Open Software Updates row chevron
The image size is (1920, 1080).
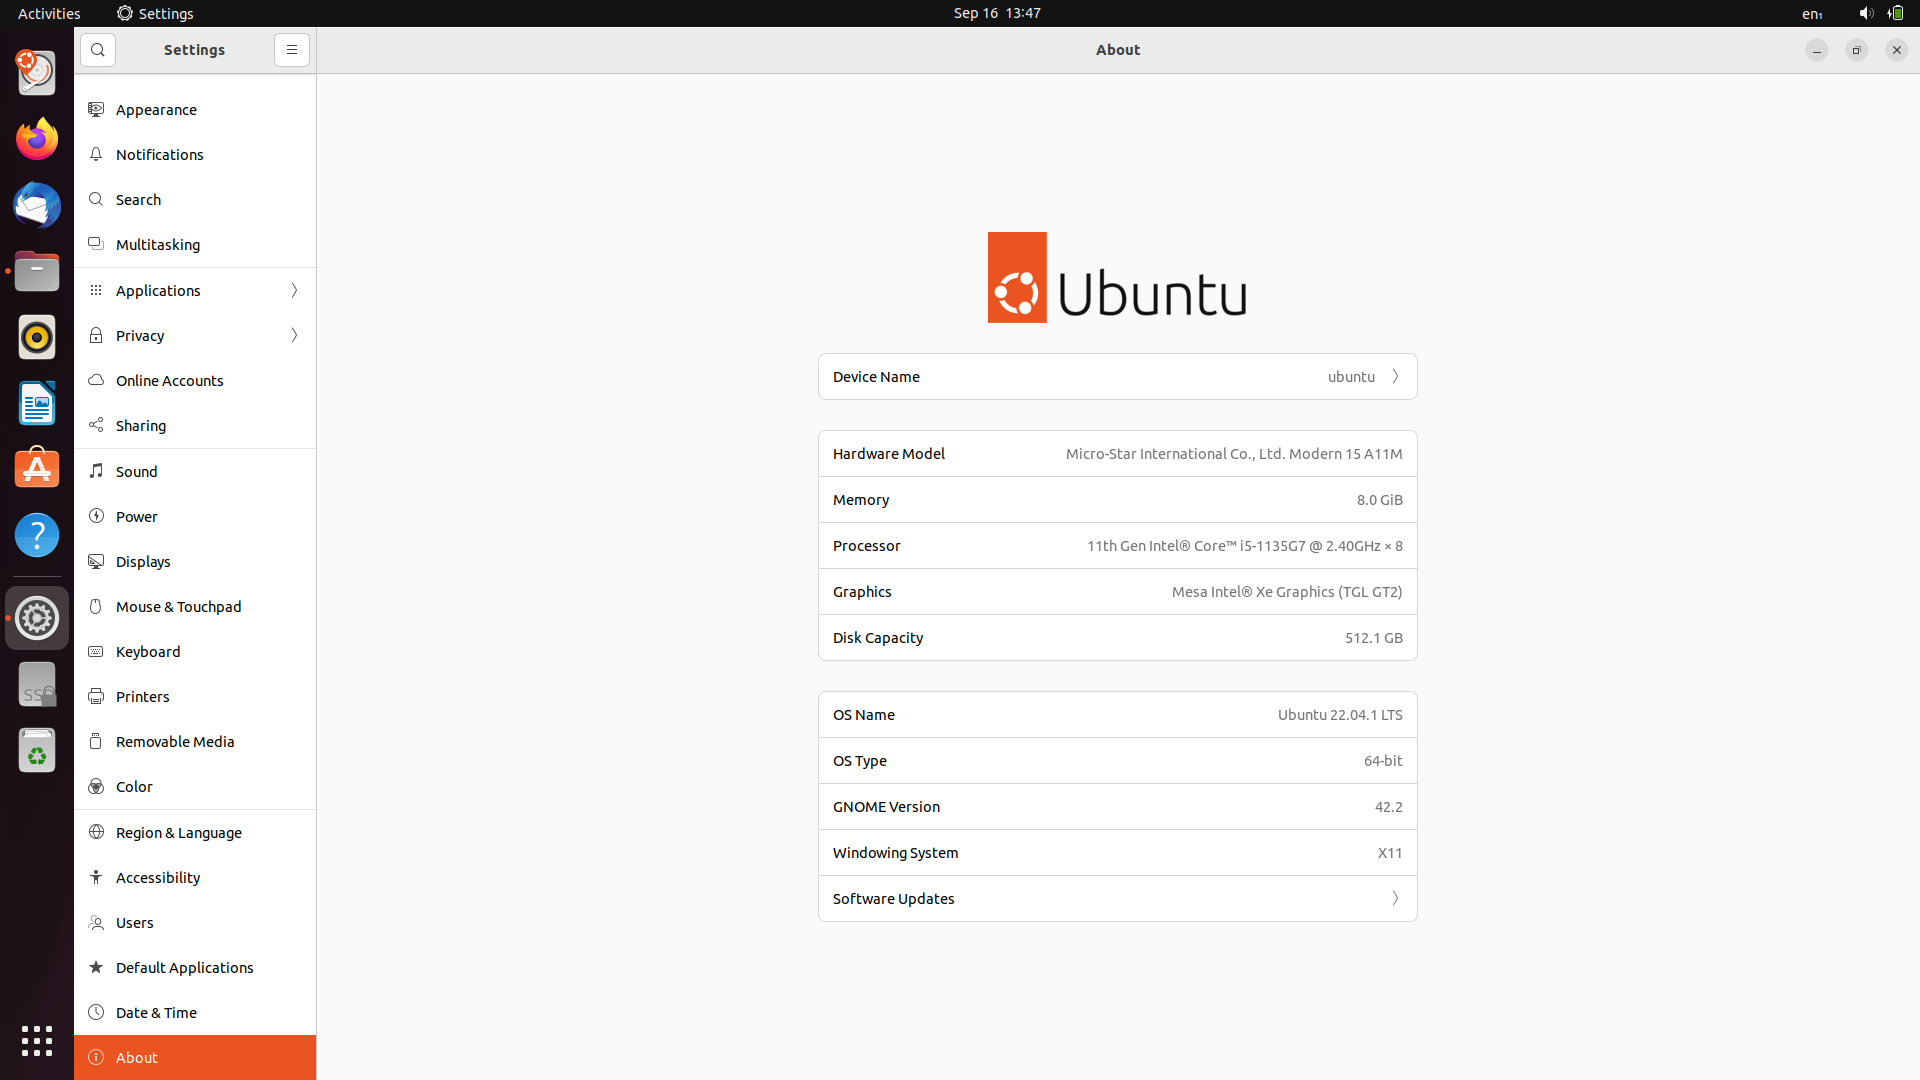coord(1395,898)
